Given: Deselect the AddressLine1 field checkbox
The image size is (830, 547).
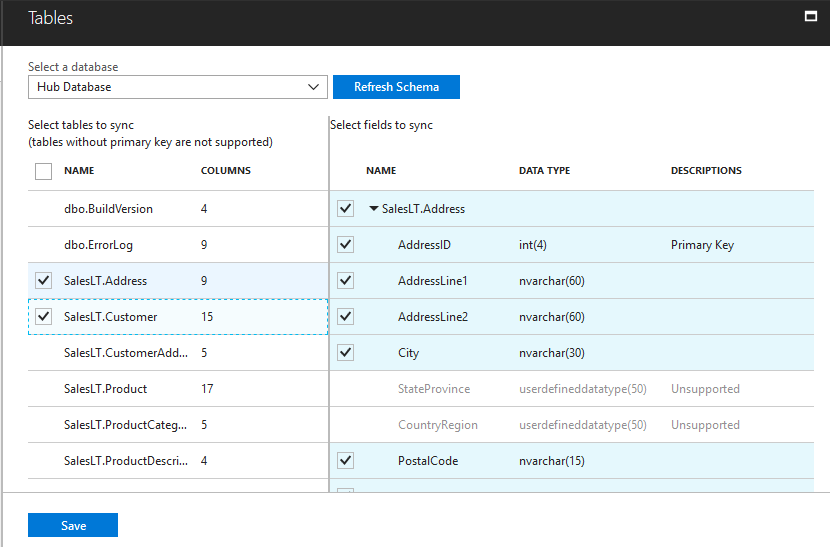Looking at the screenshot, I should 345,281.
